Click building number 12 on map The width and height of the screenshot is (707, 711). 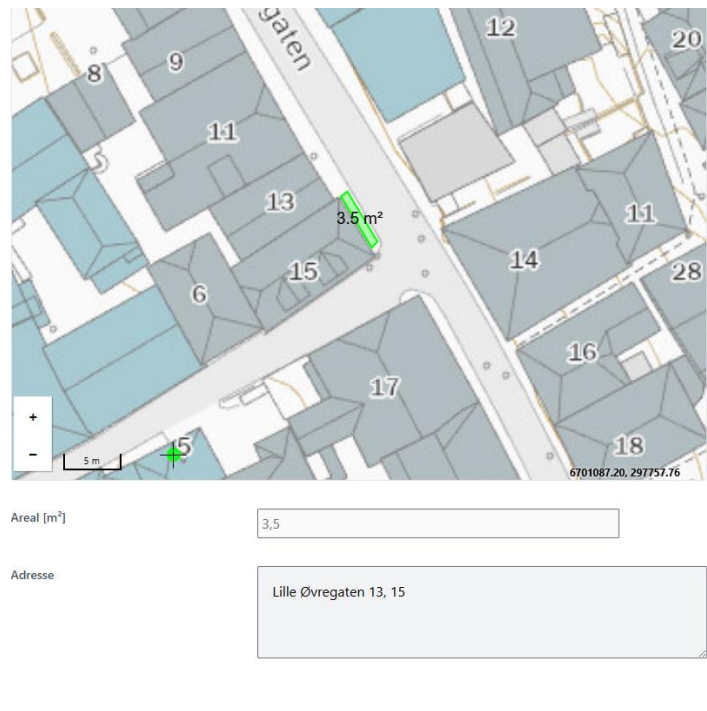501,29
